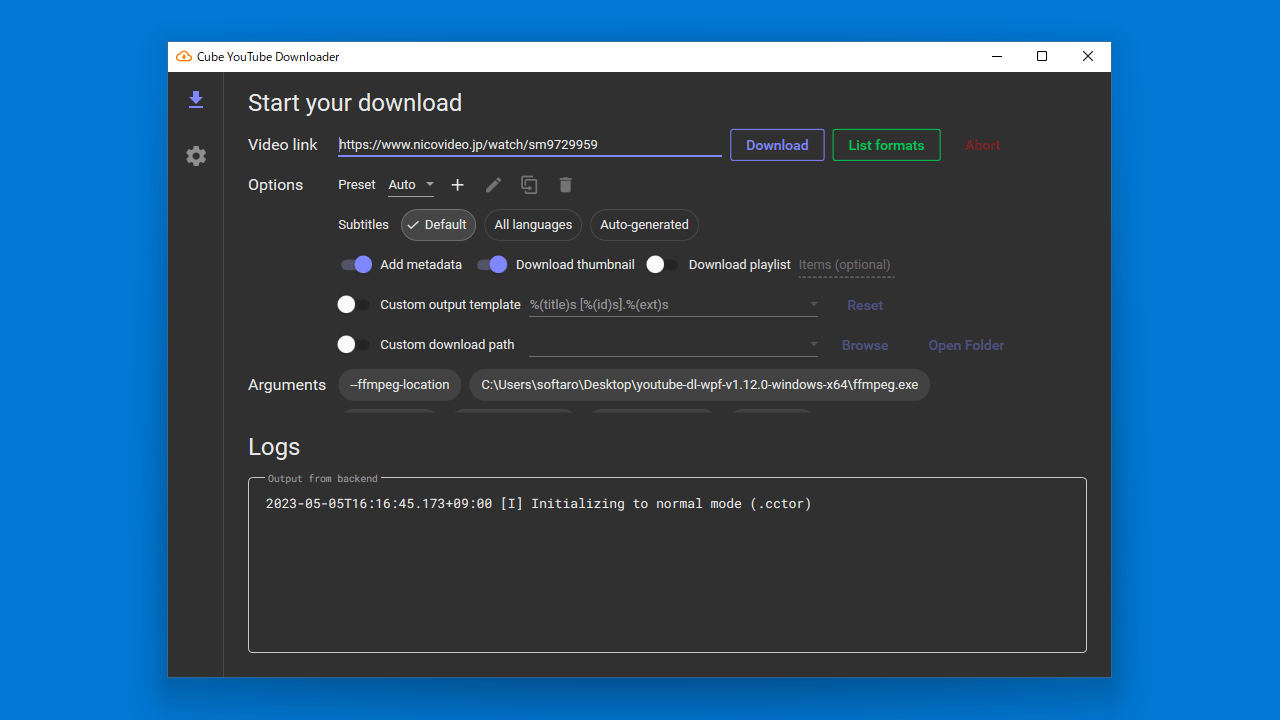The height and width of the screenshot is (720, 1280).
Task: Click the Video link URL field
Action: pos(530,145)
